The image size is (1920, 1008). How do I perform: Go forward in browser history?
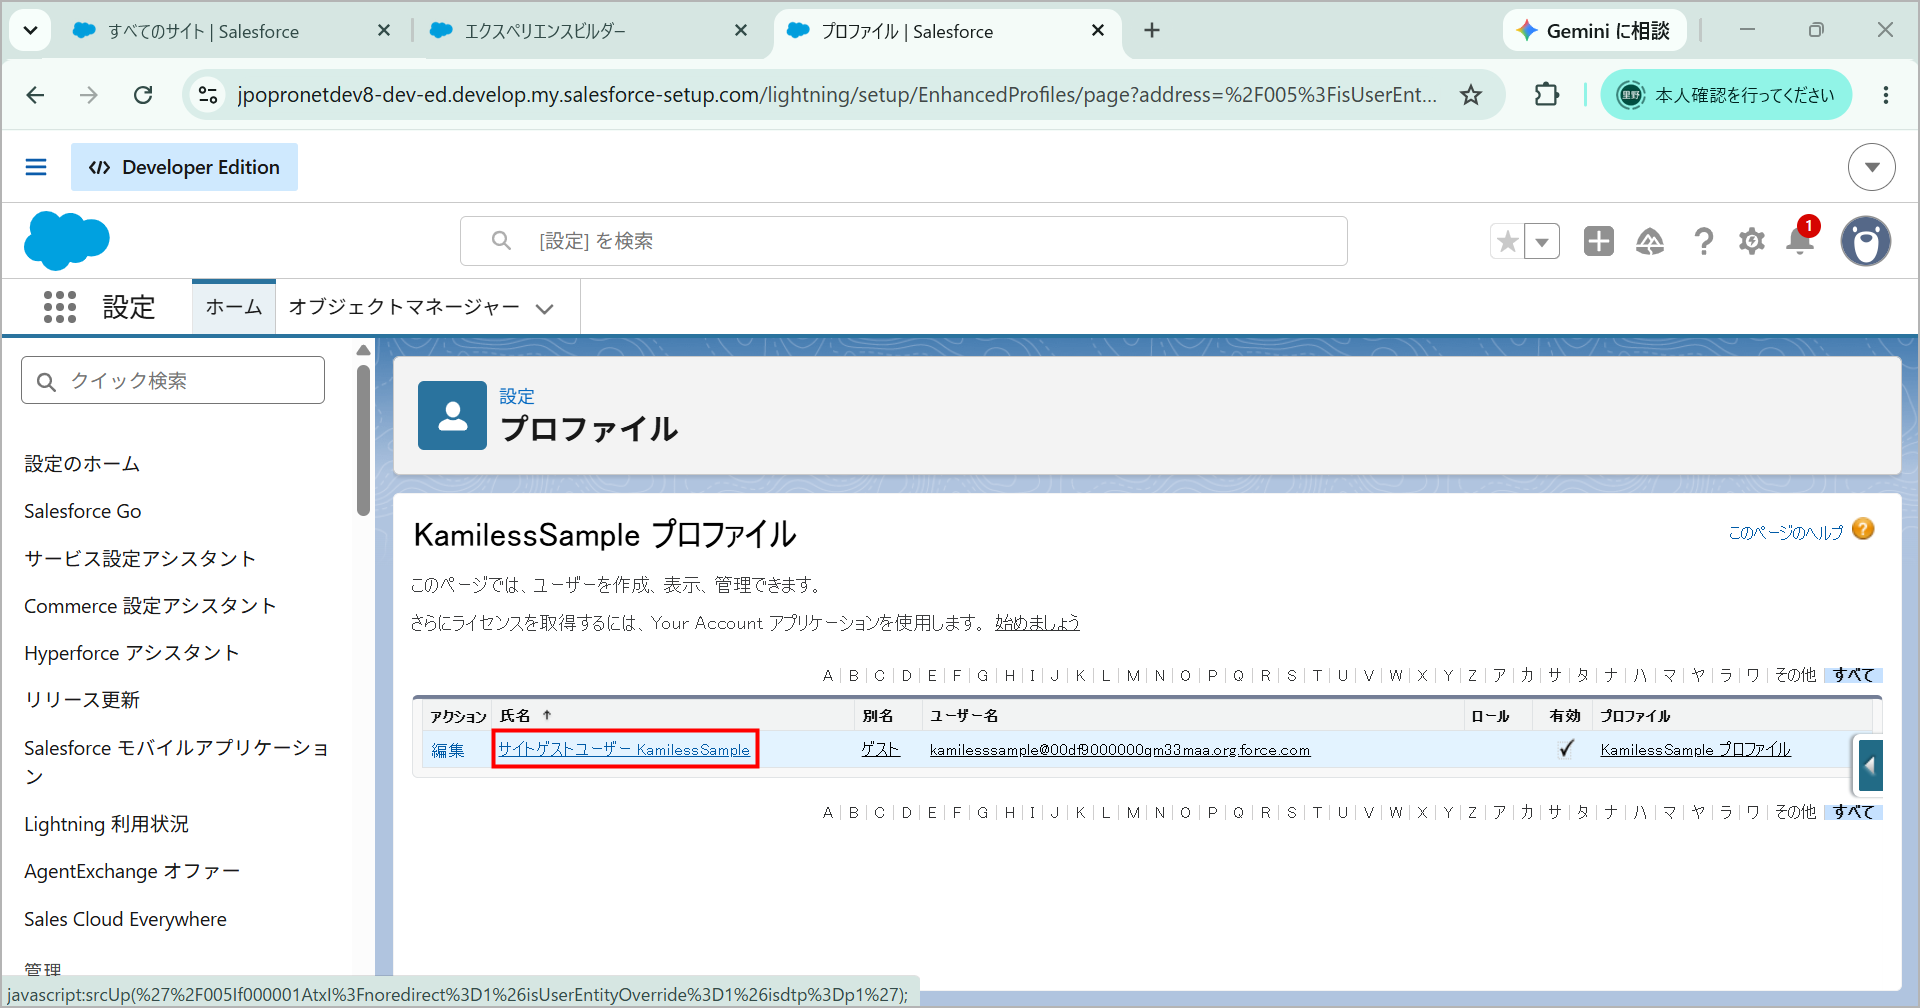point(89,95)
